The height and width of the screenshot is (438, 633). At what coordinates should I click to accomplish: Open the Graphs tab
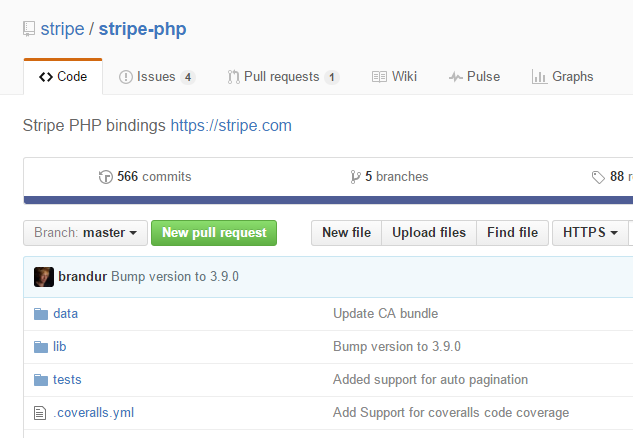[x=562, y=77]
